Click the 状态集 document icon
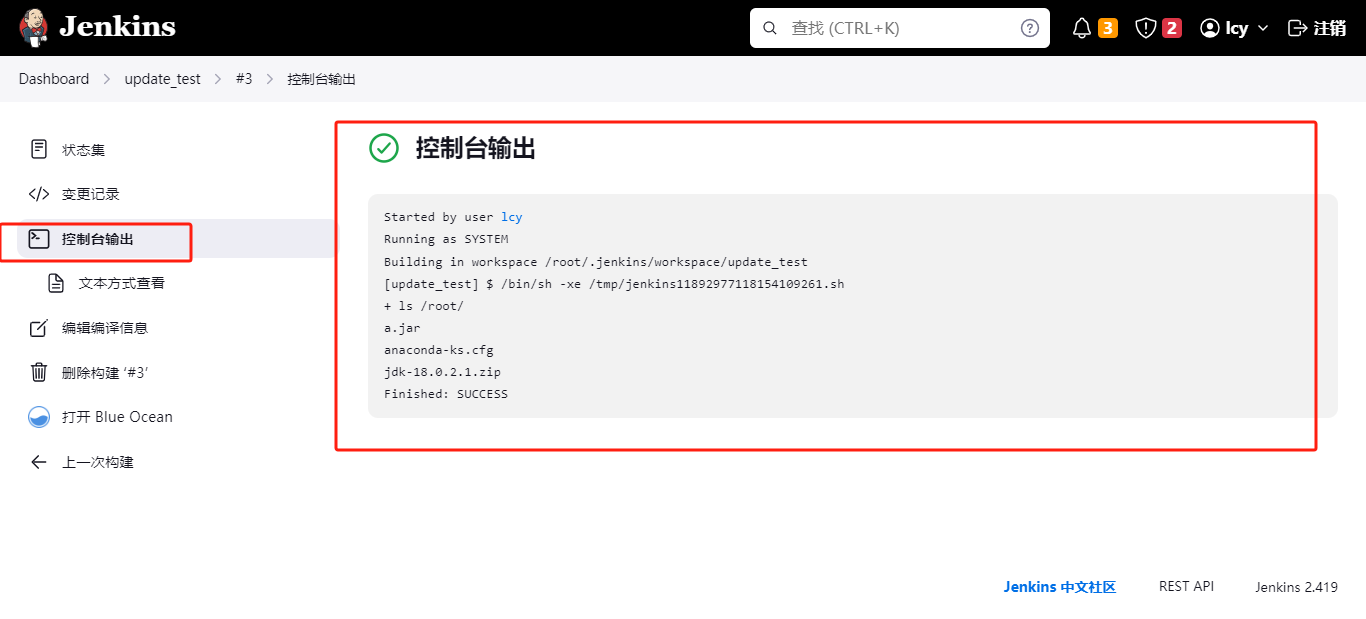The image size is (1366, 619). (39, 150)
